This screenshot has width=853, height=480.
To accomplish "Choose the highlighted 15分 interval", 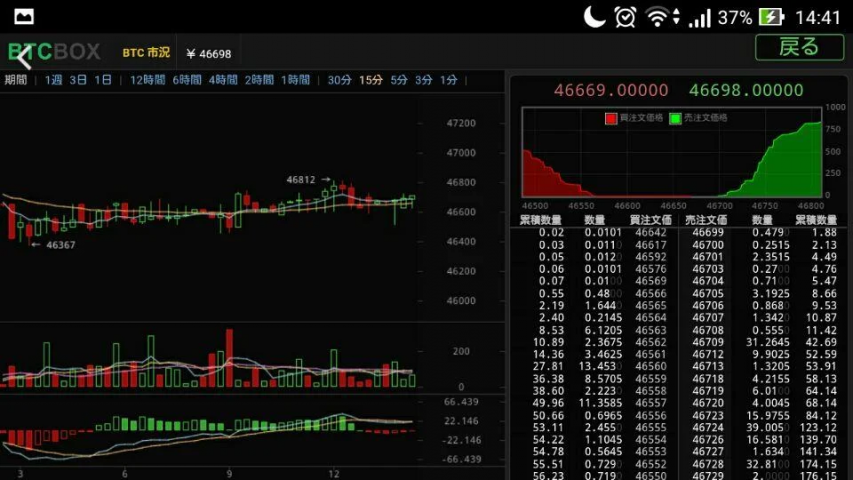I will pos(370,80).
